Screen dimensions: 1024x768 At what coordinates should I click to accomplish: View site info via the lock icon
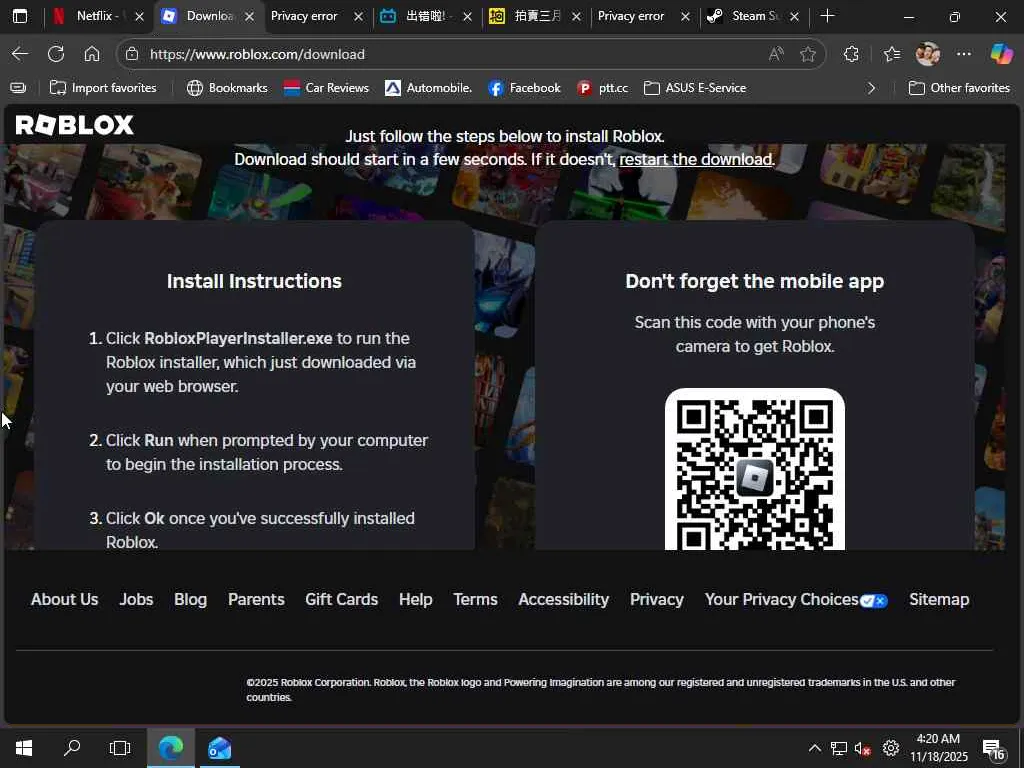coord(132,54)
